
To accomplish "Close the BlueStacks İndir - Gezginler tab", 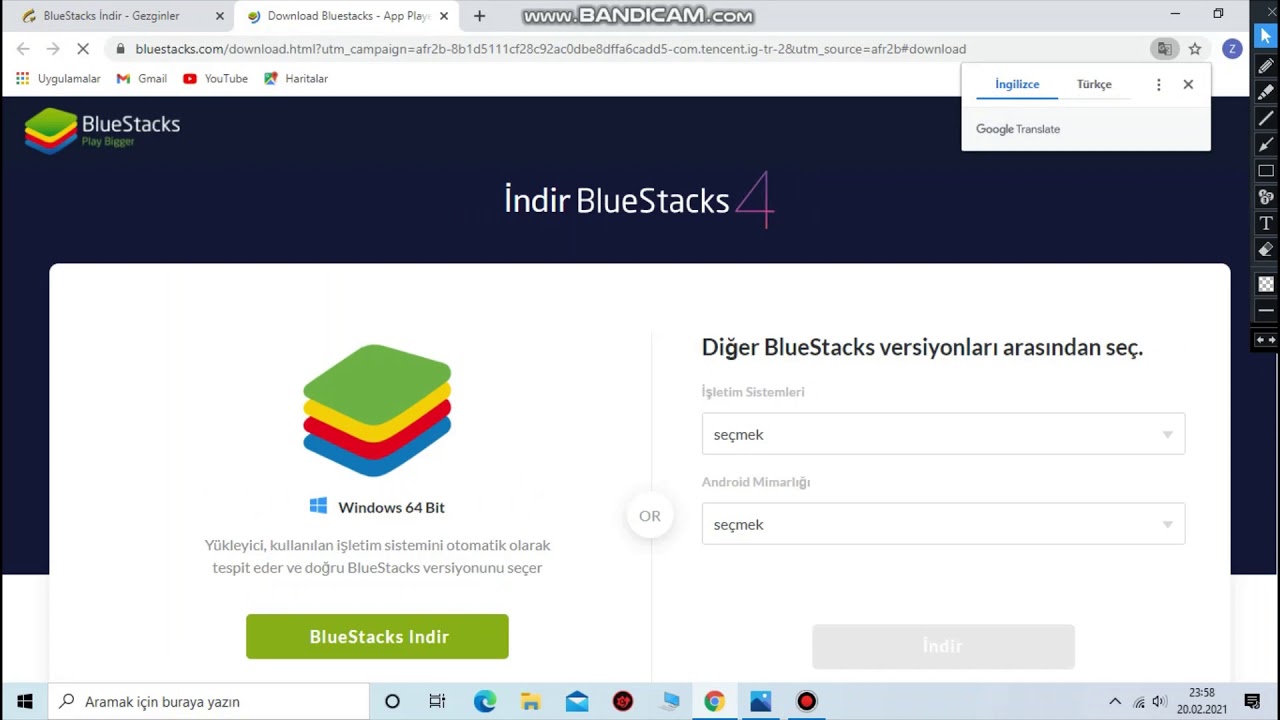I will 220,16.
